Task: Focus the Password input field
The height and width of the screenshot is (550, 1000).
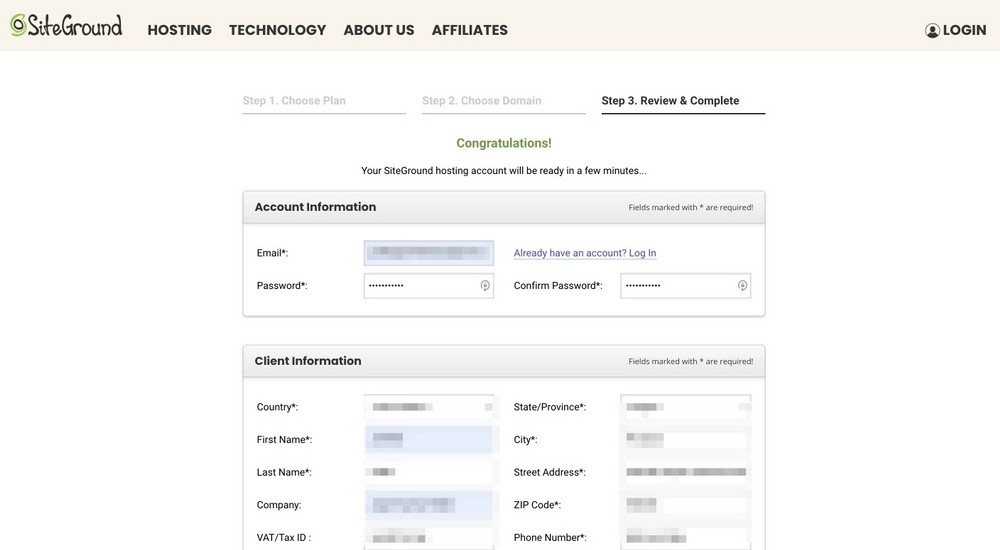Action: pos(429,285)
